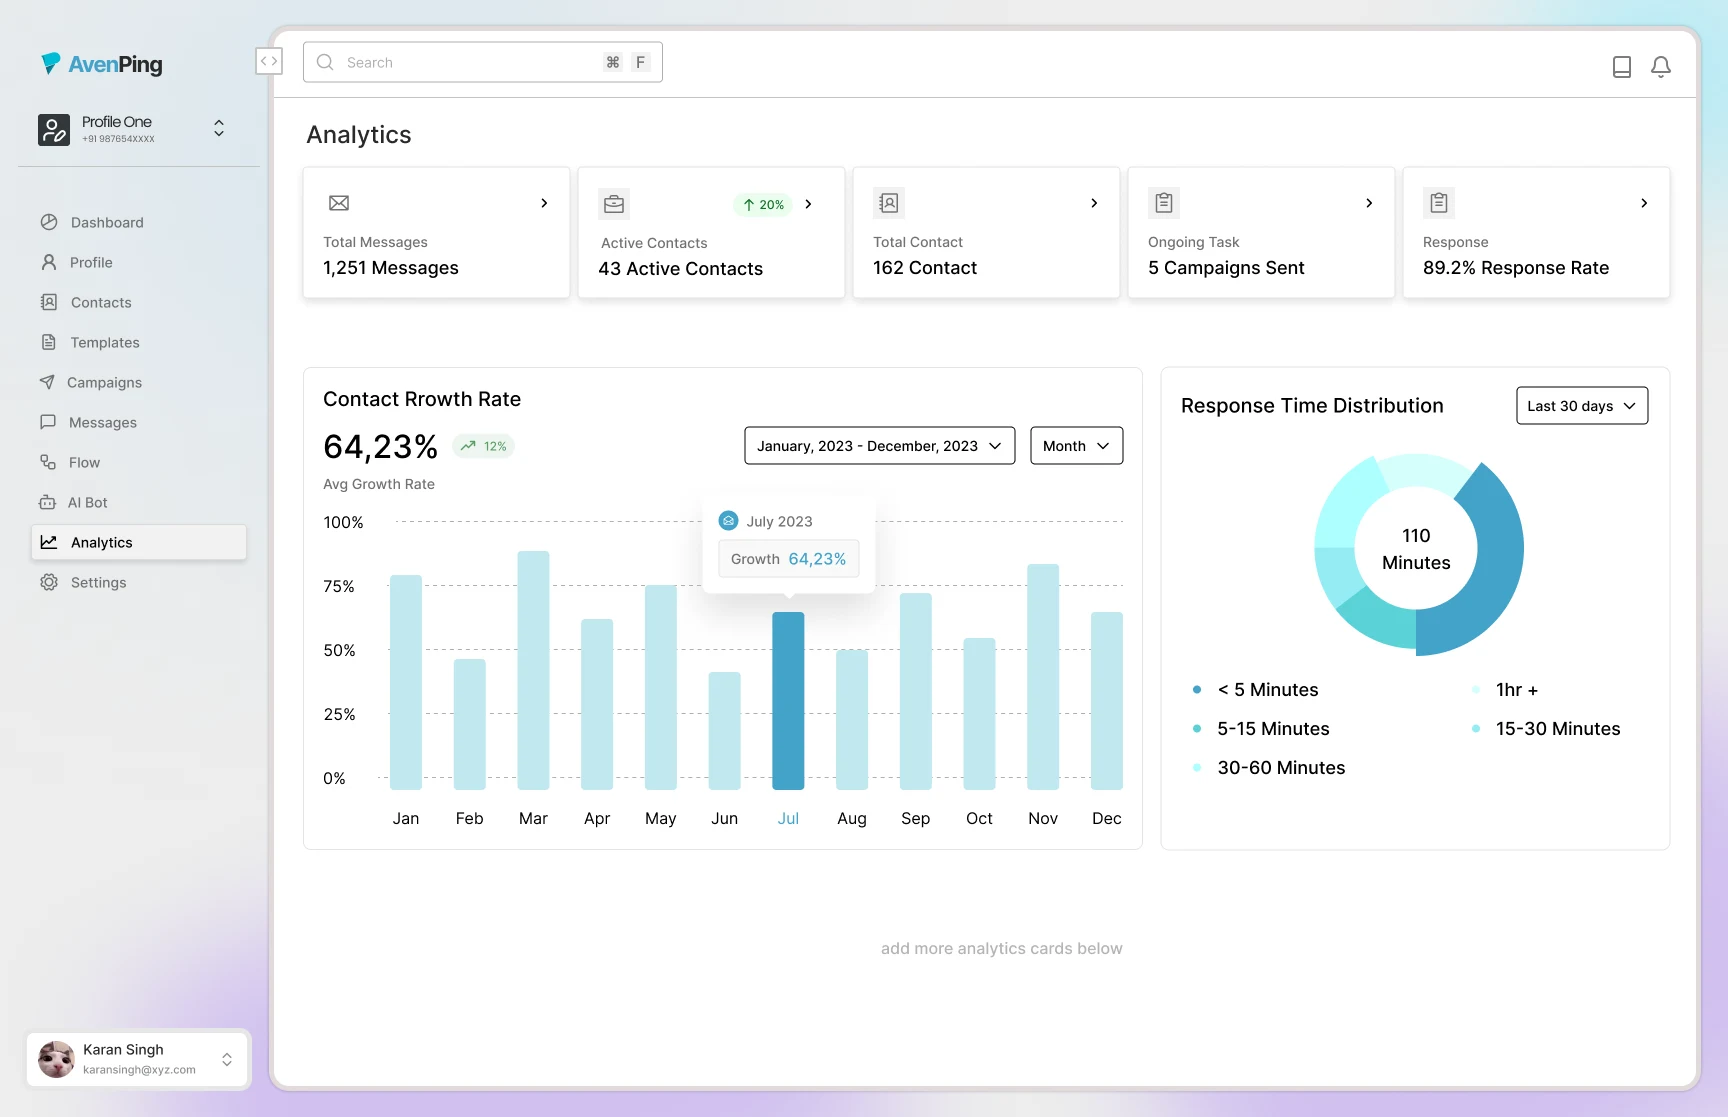This screenshot has height=1117, width=1728.
Task: Open Templates in the sidebar
Action: [x=139, y=342]
